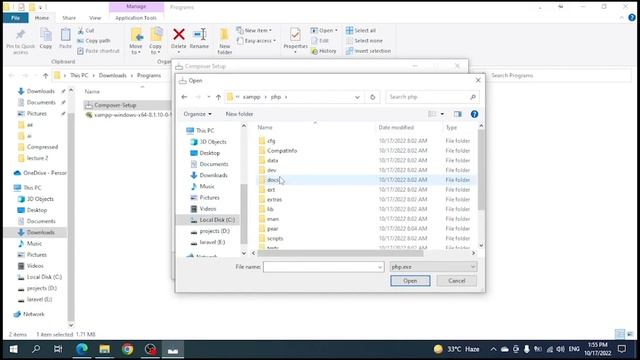Sort by the Date modified column header
640x360 pixels.
click(x=396, y=128)
